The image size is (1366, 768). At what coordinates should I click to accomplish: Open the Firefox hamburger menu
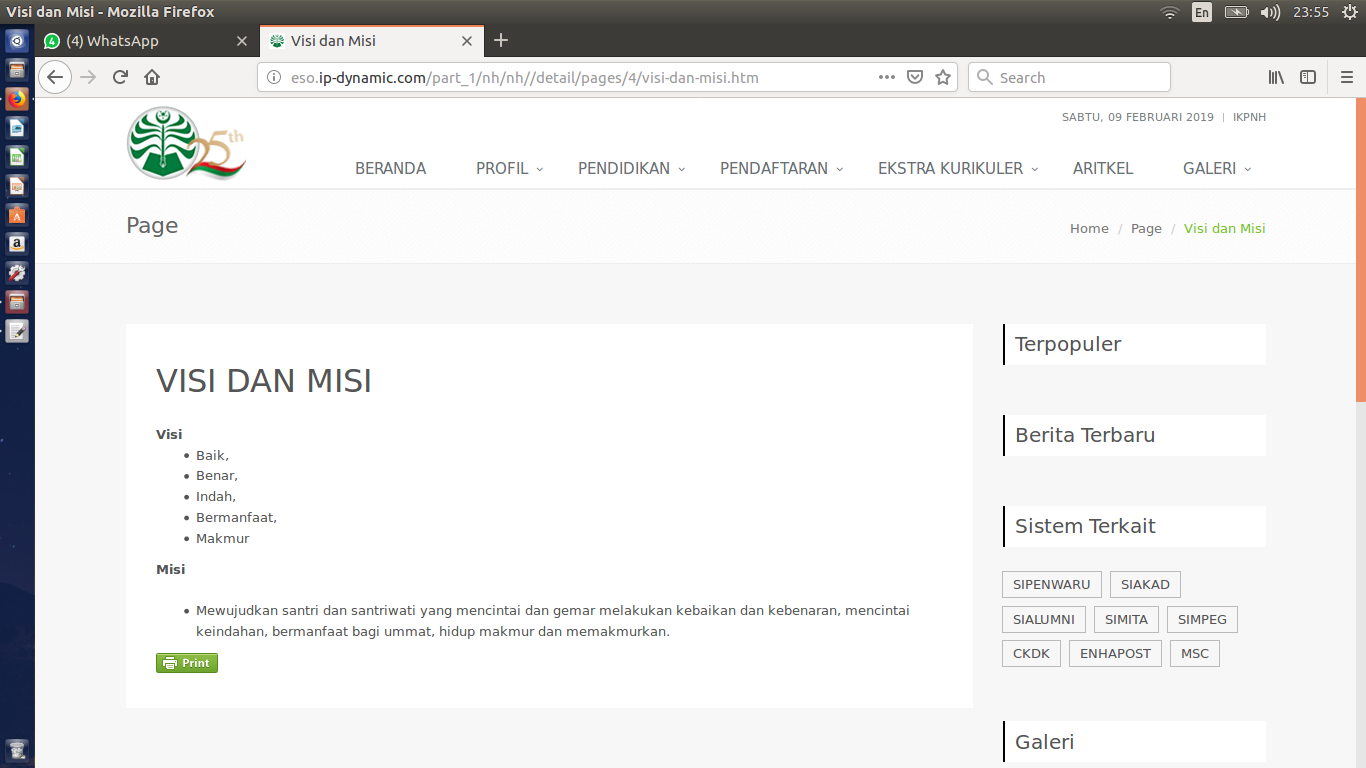pyautogui.click(x=1346, y=77)
